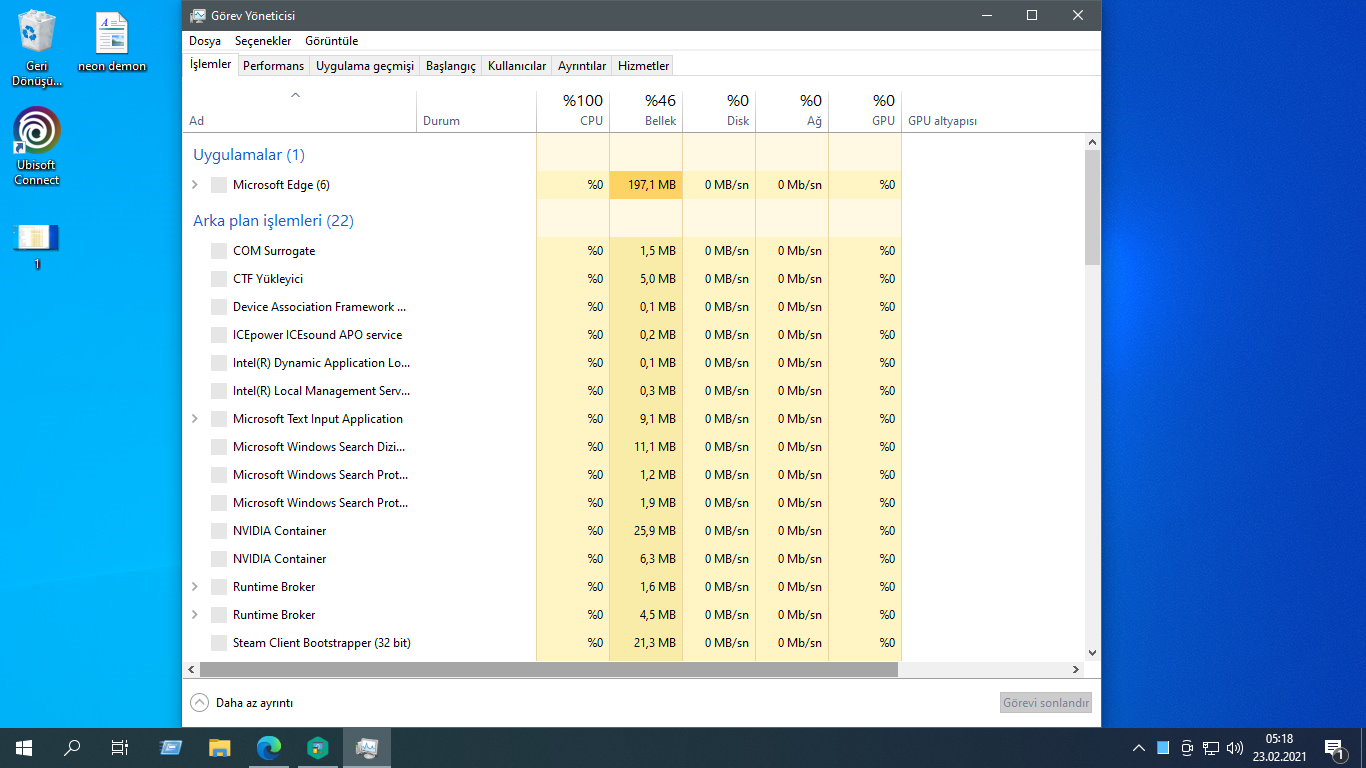Sort by the Ad name column header
Image resolution: width=1366 pixels, height=768 pixels.
coord(299,110)
